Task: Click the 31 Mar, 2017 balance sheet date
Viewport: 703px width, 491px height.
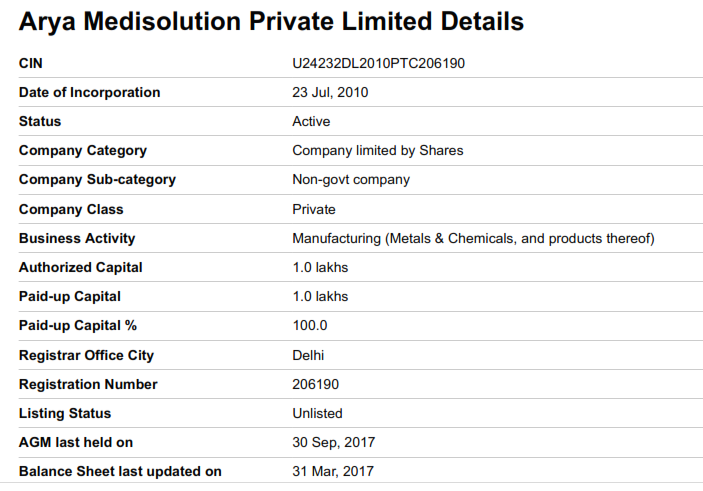Action: pyautogui.click(x=333, y=472)
